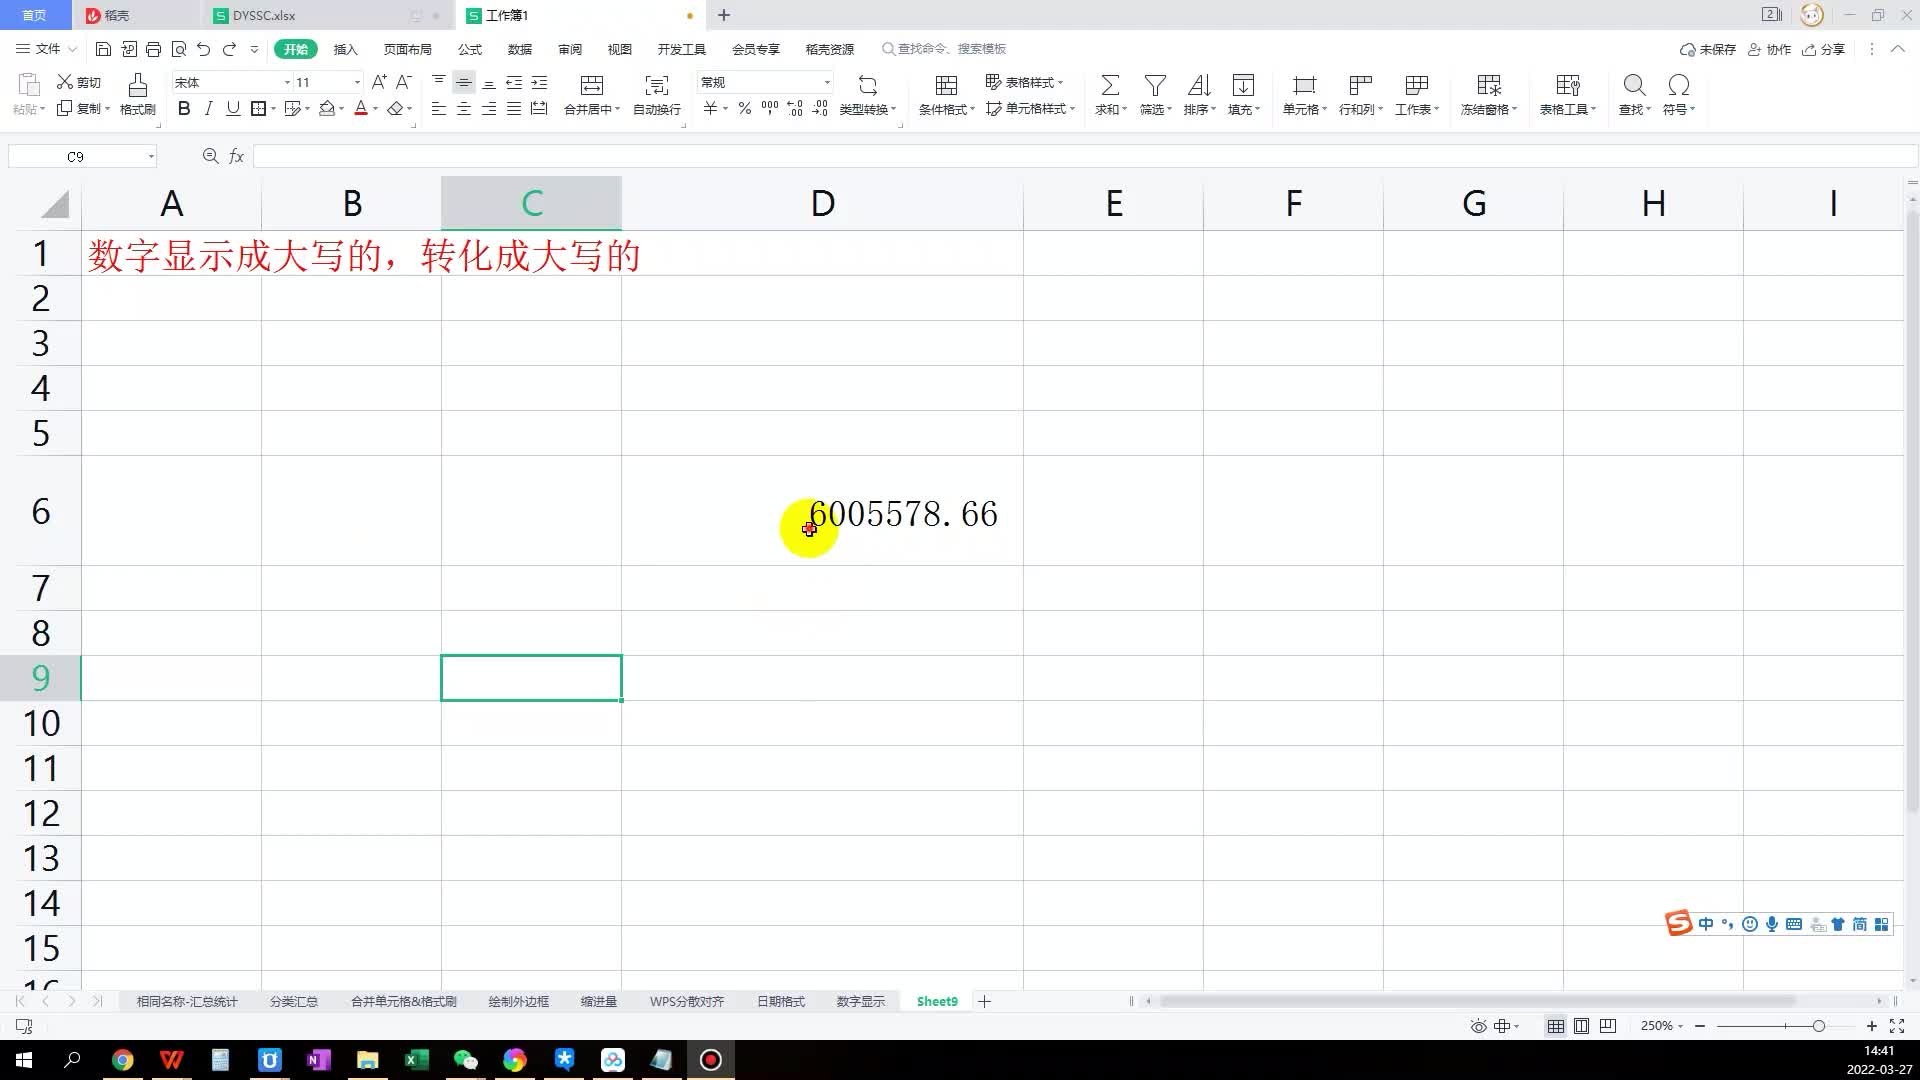
Task: Click the Redo arrow icon
Action: pos(229,49)
